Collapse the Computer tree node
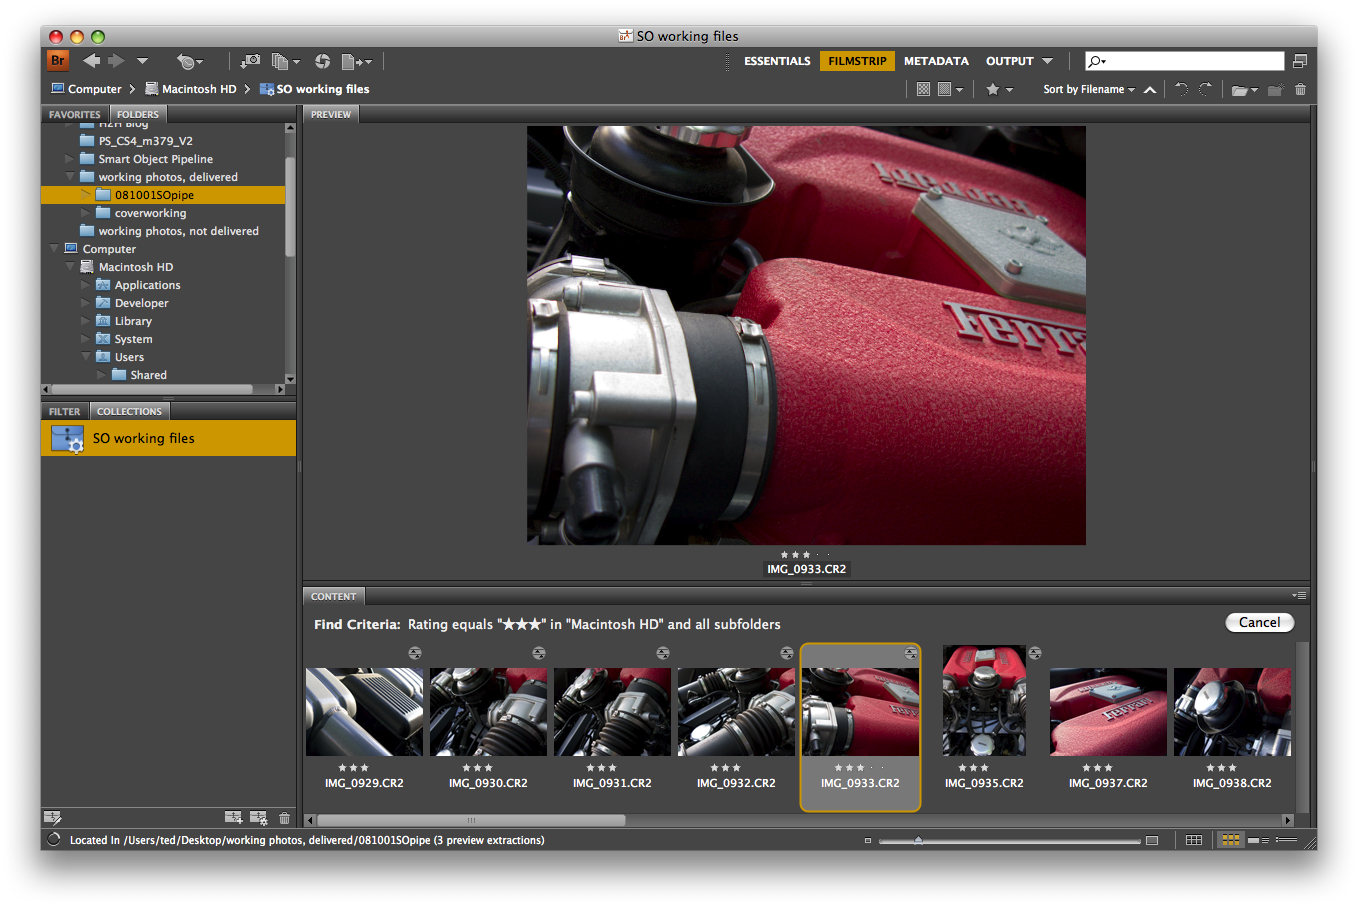1358x906 pixels. [x=54, y=249]
